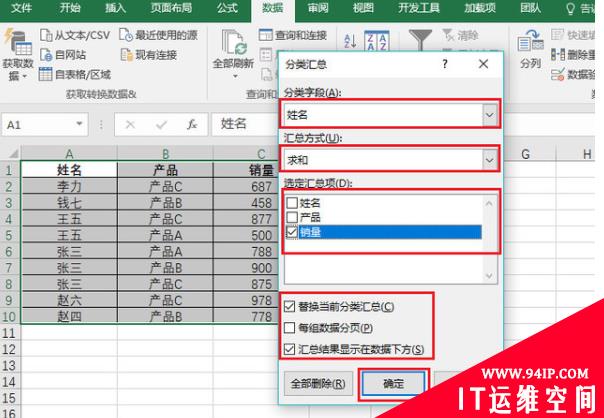This screenshot has width=604, height=418.
Task: Check the 姓名 item in the summary list
Action: pyautogui.click(x=292, y=203)
